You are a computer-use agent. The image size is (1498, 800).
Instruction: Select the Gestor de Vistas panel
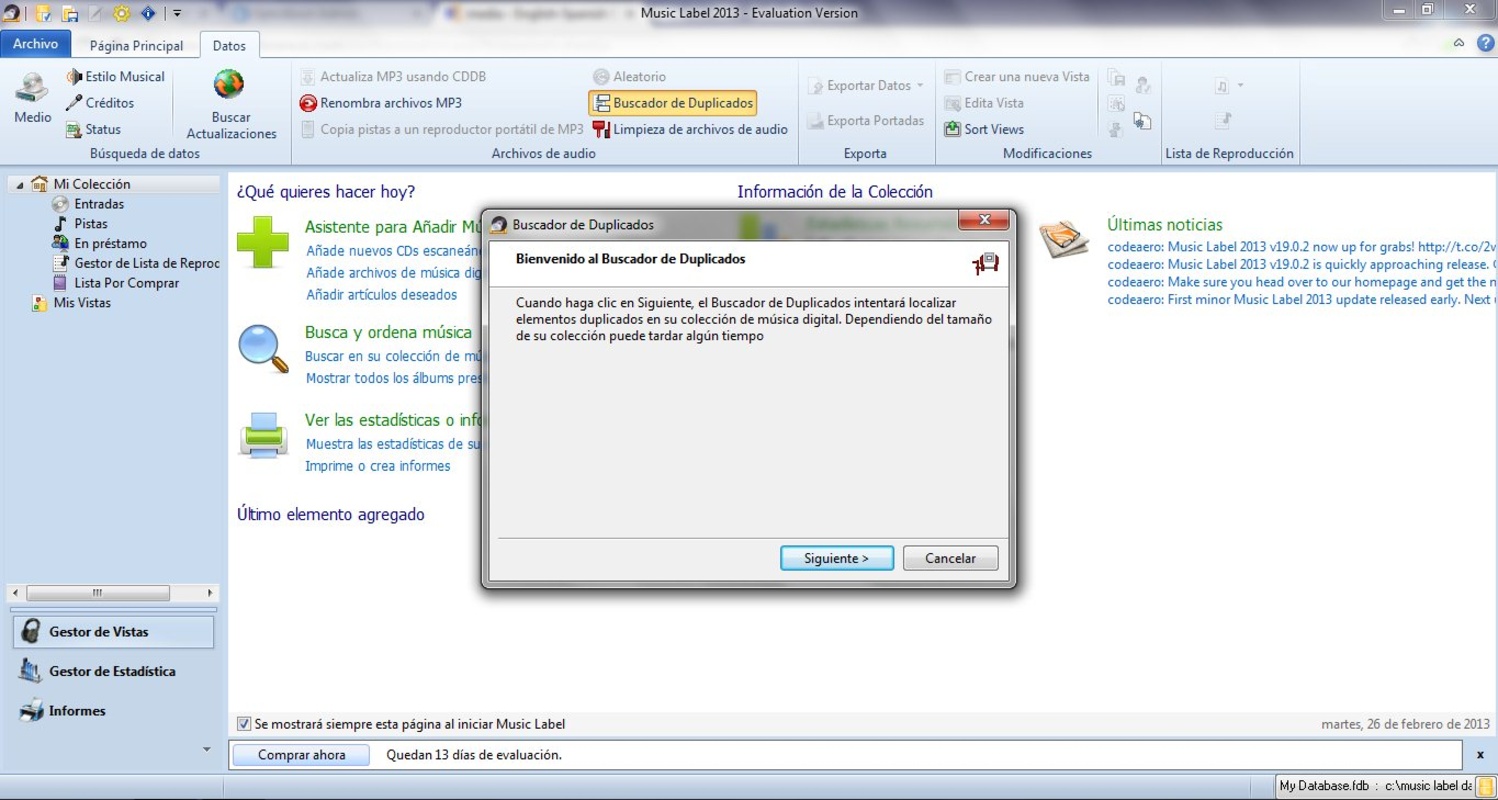111,632
